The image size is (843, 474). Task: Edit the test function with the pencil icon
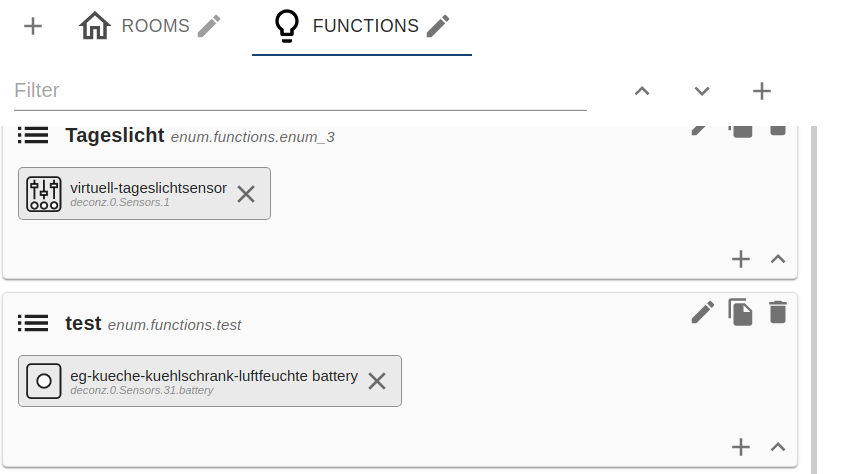click(x=703, y=312)
